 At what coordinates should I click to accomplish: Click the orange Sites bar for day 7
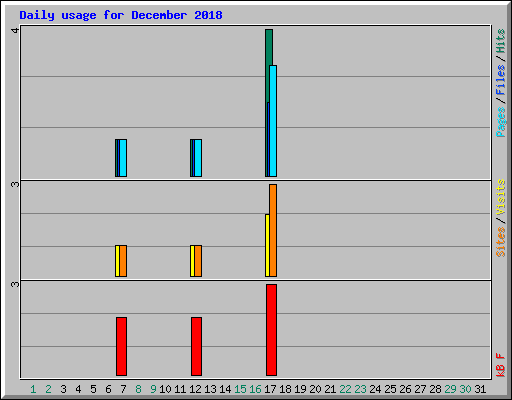pyautogui.click(x=123, y=261)
